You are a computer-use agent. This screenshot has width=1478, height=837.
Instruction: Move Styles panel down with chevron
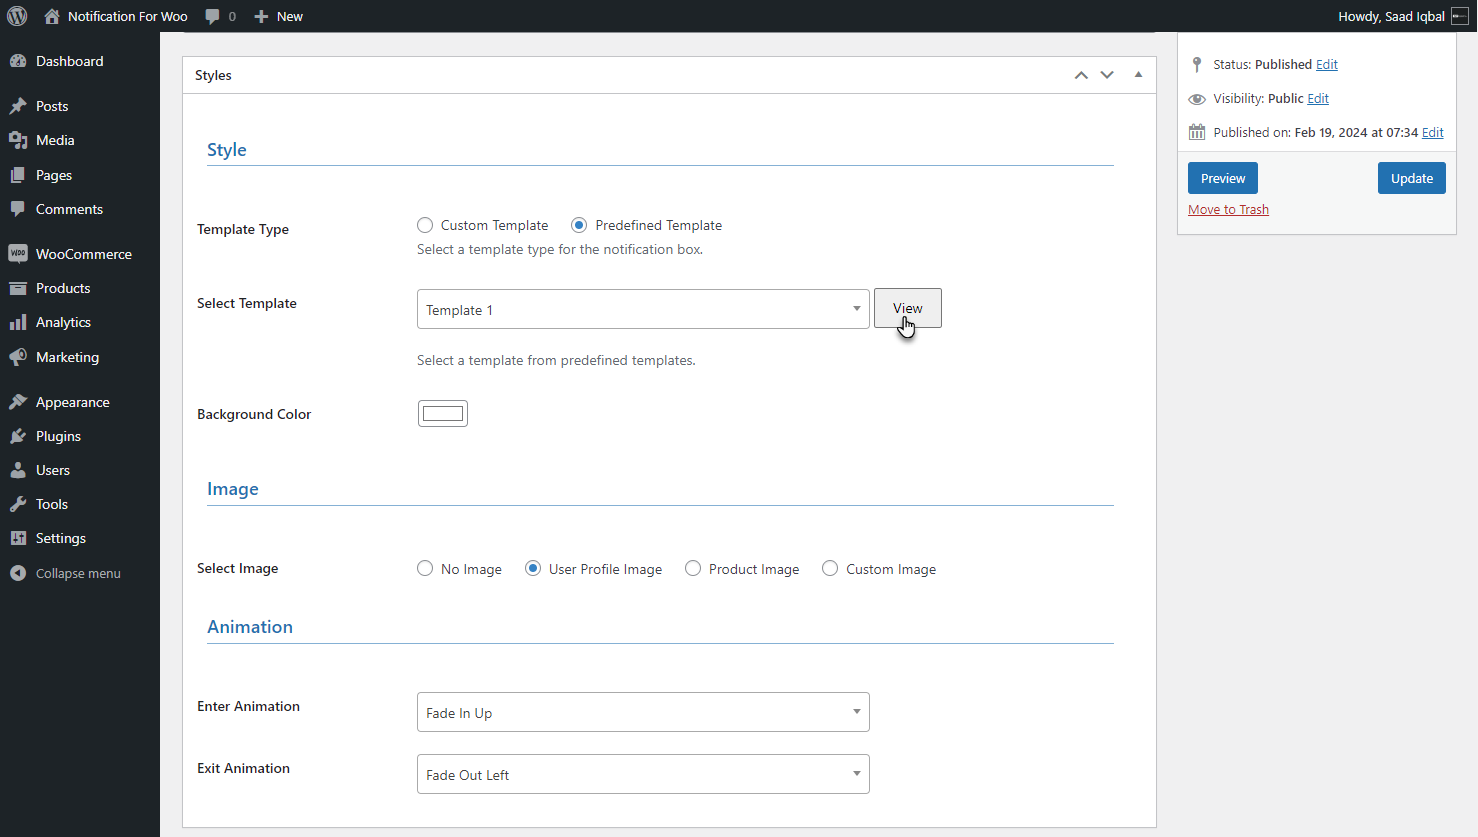coord(1107,75)
